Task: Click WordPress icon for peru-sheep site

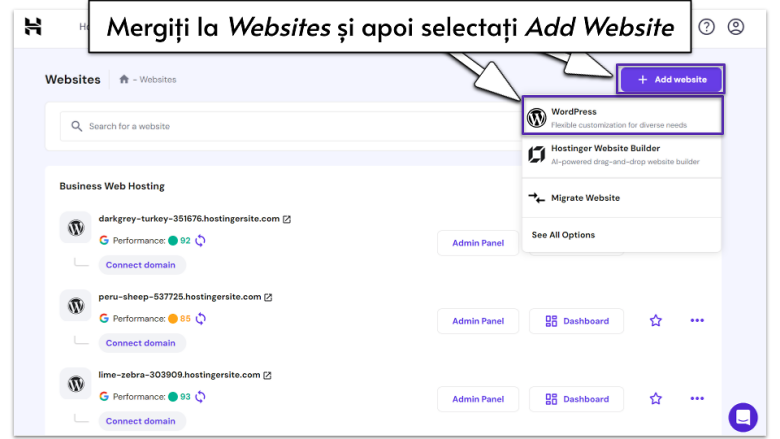Action: coord(76,306)
